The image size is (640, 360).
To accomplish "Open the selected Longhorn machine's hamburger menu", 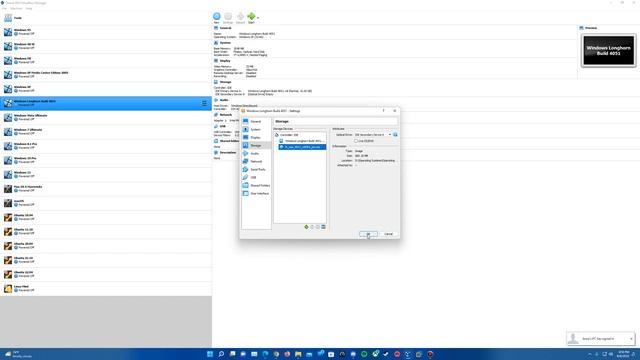I will pyautogui.click(x=204, y=103).
